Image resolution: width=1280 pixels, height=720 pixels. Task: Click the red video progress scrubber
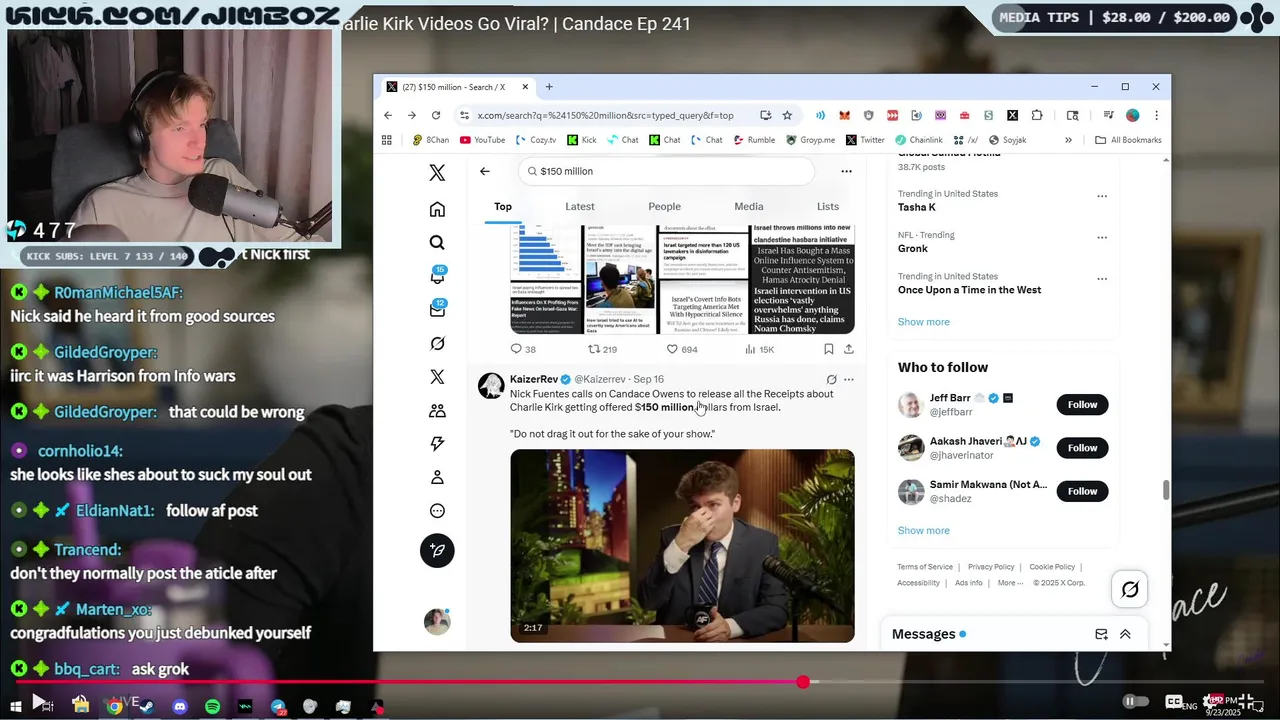click(803, 682)
